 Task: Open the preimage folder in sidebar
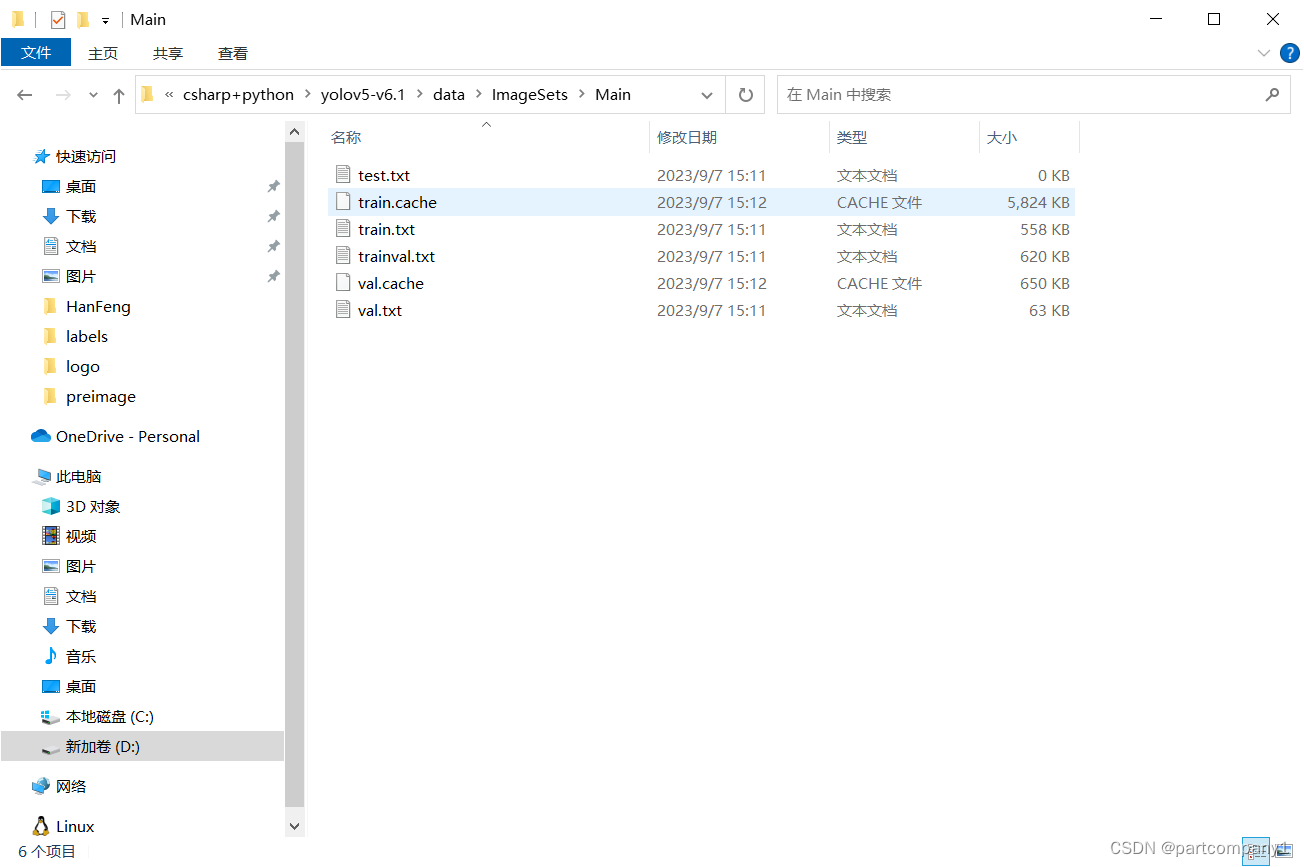point(101,396)
